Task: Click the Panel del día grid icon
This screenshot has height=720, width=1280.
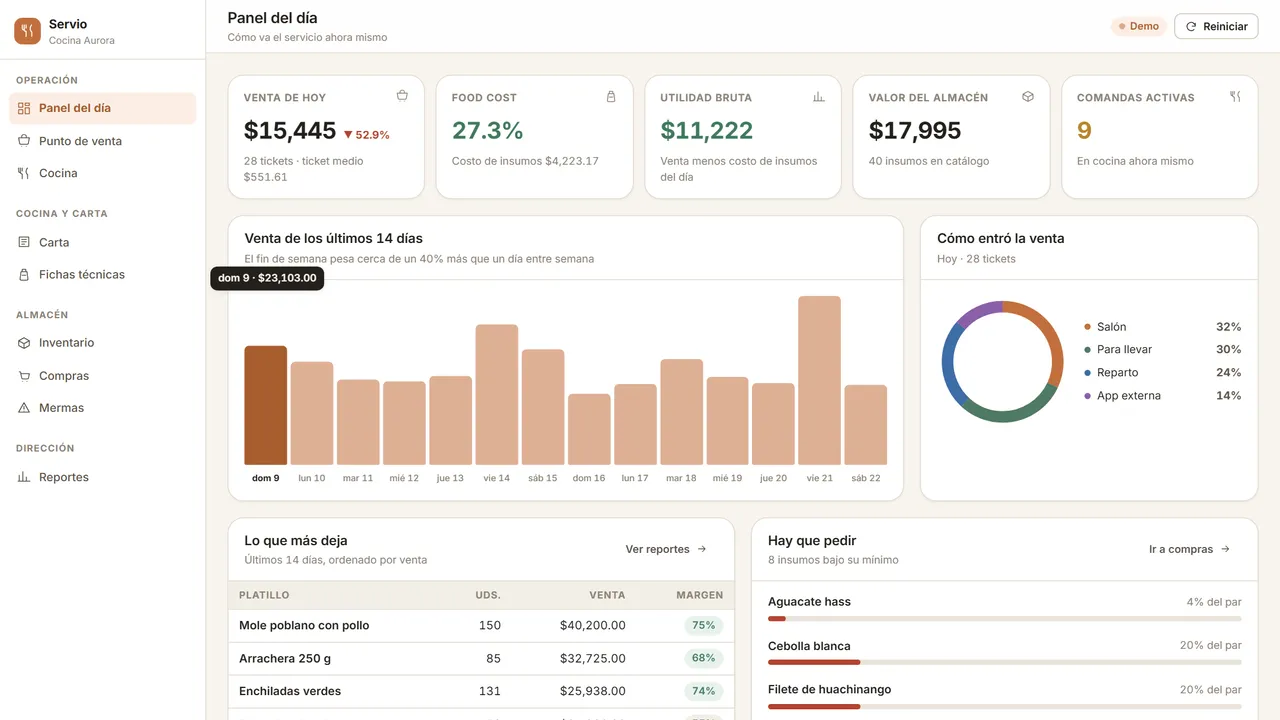Action: (x=24, y=108)
